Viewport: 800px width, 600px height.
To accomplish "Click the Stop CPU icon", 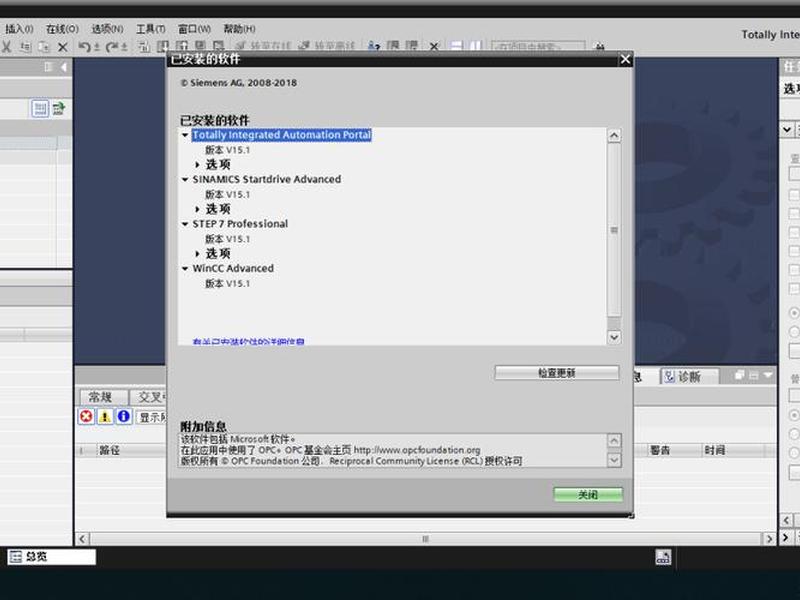I will (412, 46).
